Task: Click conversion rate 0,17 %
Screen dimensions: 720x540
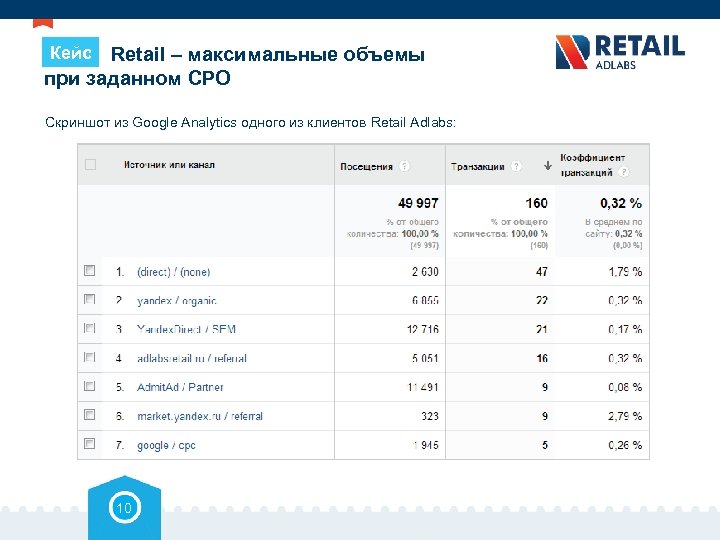Action: tap(625, 329)
